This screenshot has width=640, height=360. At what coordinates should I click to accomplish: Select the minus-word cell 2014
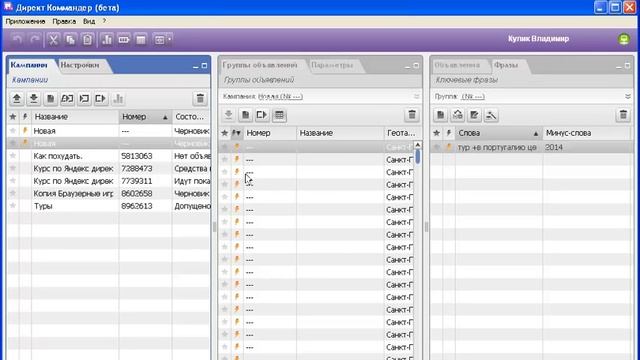[x=587, y=147]
